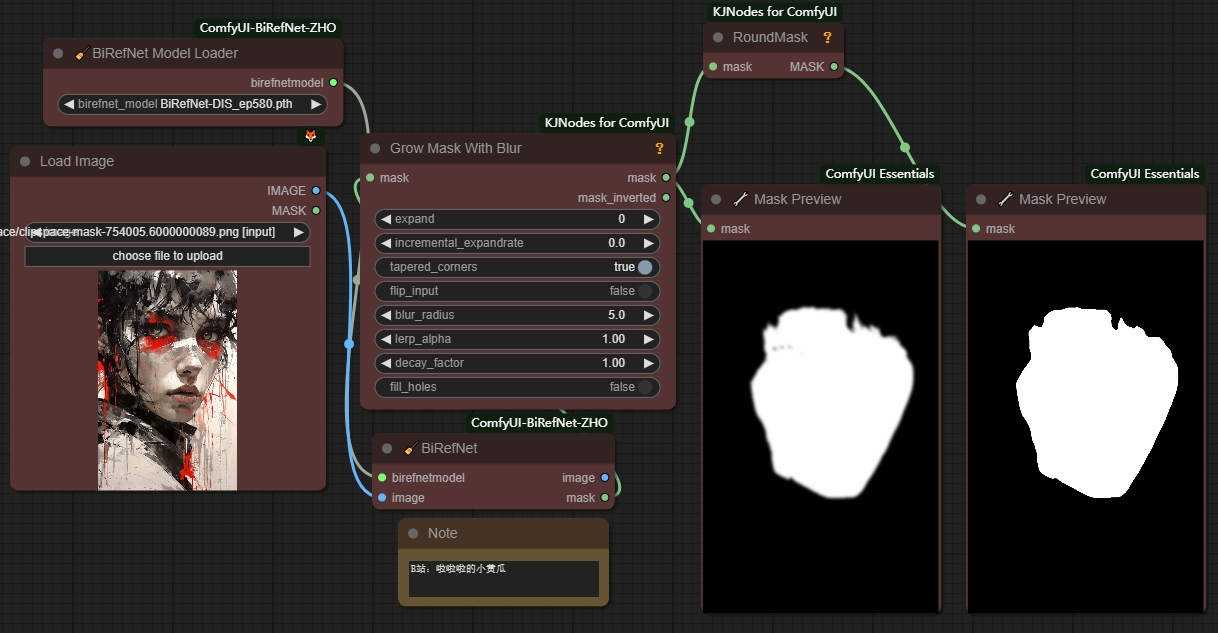The height and width of the screenshot is (633, 1218).
Task: Decrease blur_radius with the left arrow
Action: [386, 315]
